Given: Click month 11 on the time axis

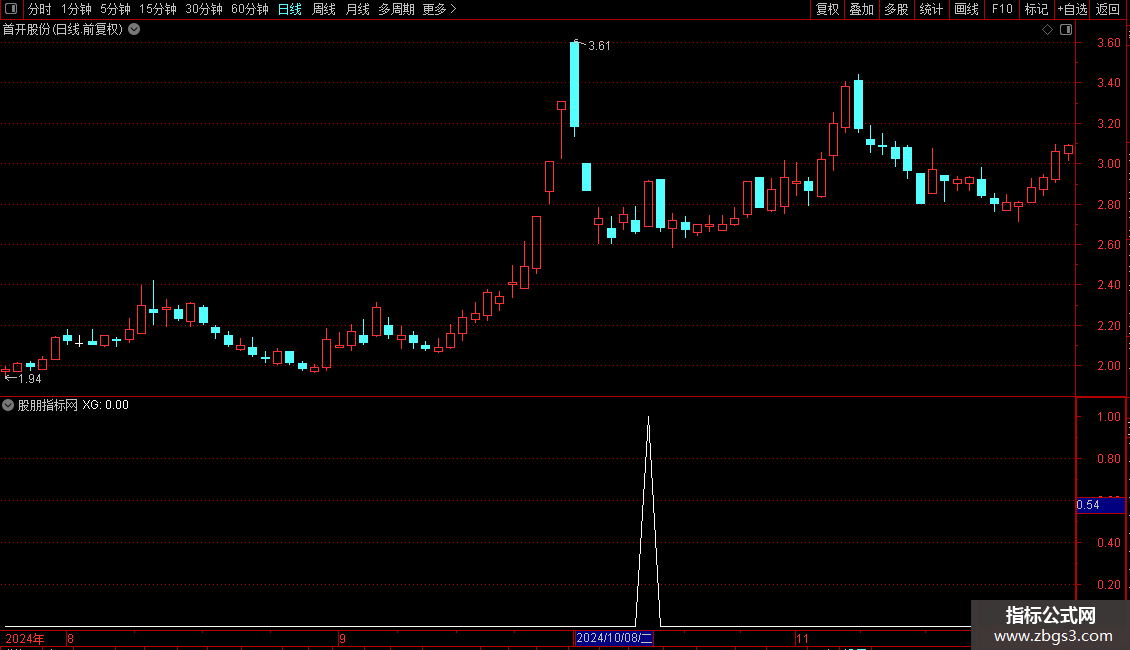Looking at the screenshot, I should [x=802, y=638].
